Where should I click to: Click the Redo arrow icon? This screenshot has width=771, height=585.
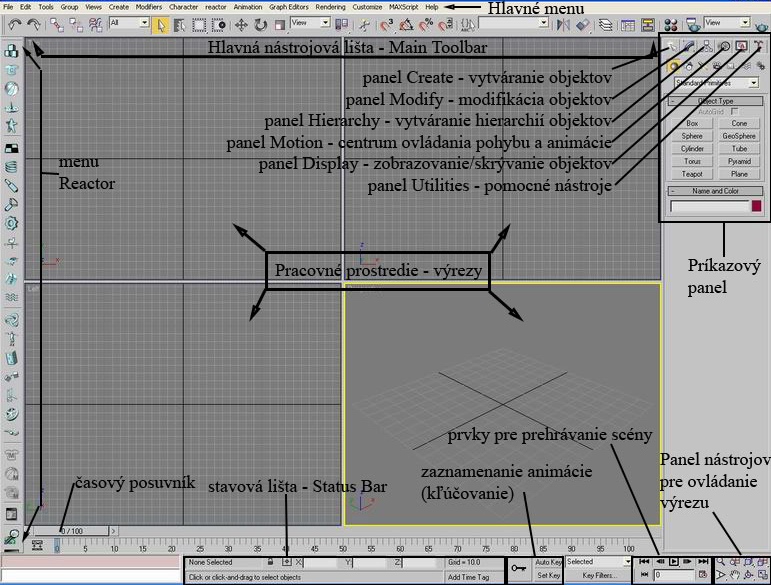(33, 25)
